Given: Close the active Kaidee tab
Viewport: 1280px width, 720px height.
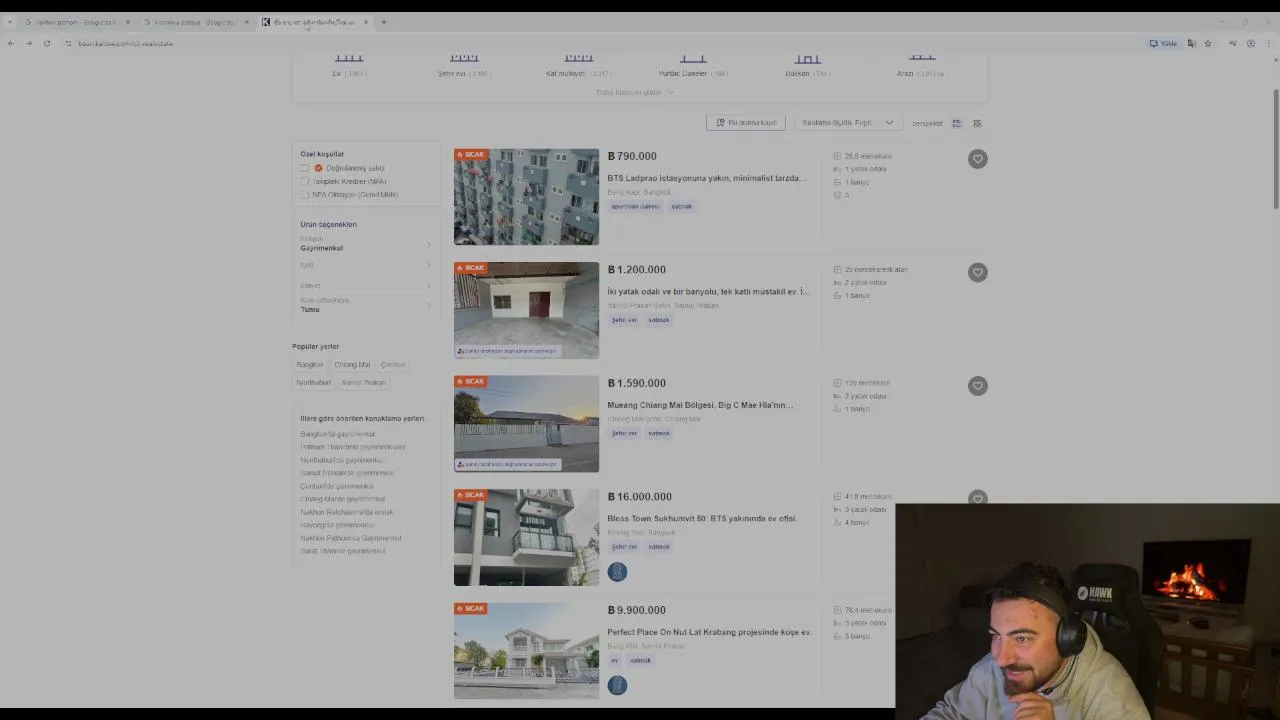Looking at the screenshot, I should (x=366, y=22).
